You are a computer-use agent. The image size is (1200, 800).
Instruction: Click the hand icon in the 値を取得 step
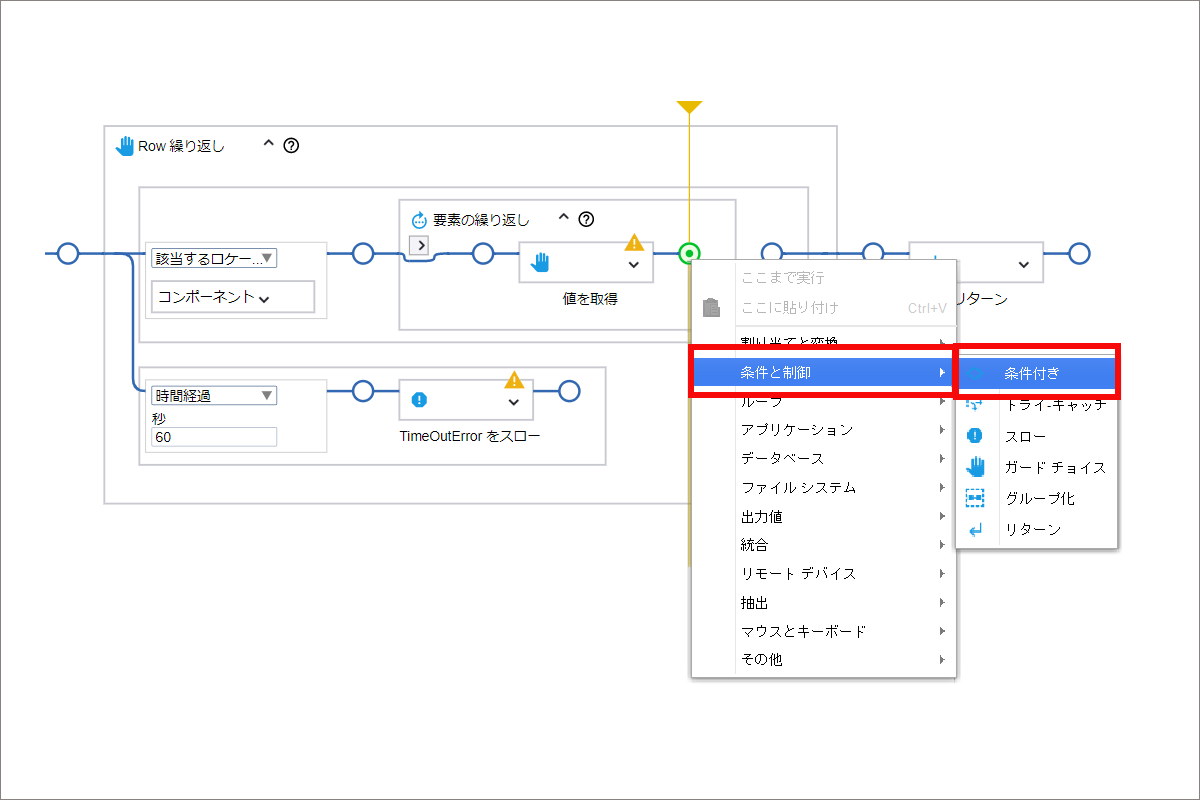point(540,262)
